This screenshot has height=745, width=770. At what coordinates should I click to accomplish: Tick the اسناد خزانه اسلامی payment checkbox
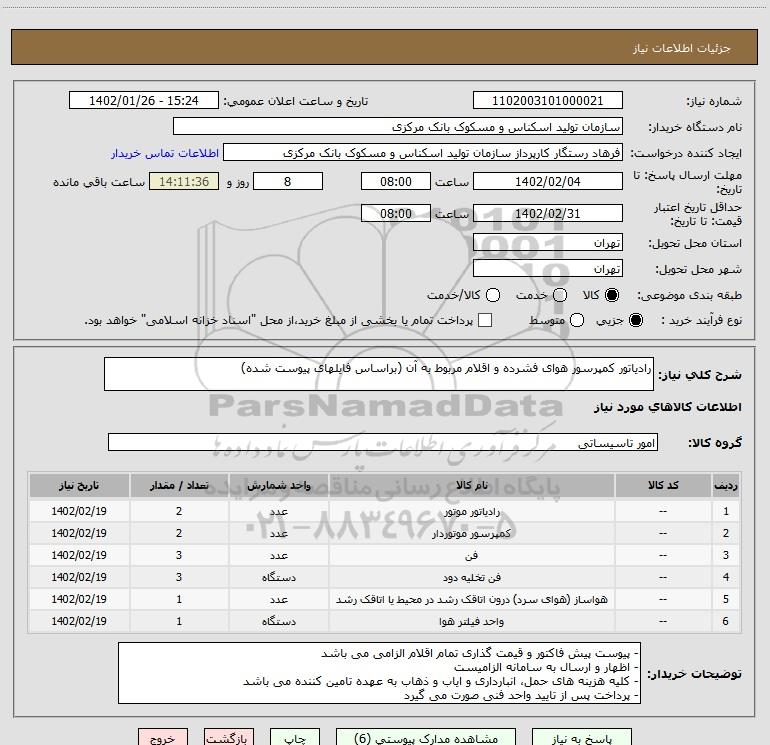click(x=485, y=320)
